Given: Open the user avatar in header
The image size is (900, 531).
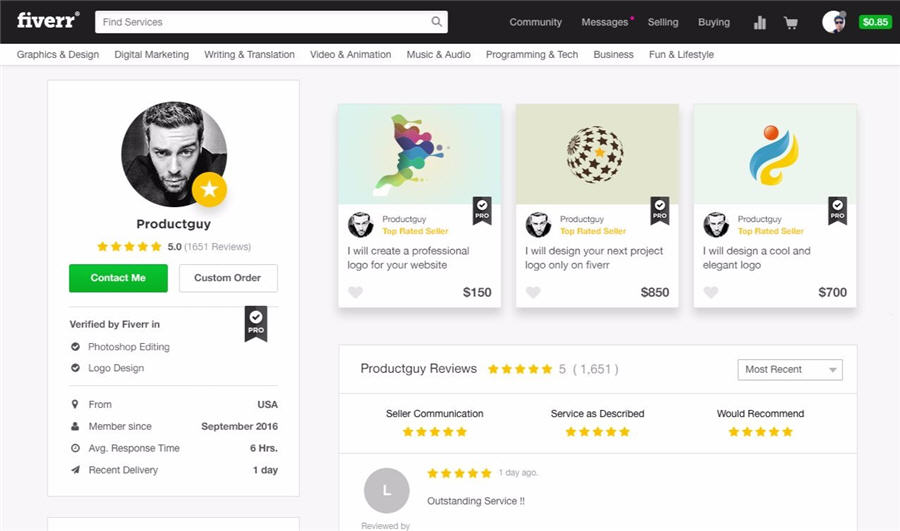Looking at the screenshot, I should (x=833, y=22).
